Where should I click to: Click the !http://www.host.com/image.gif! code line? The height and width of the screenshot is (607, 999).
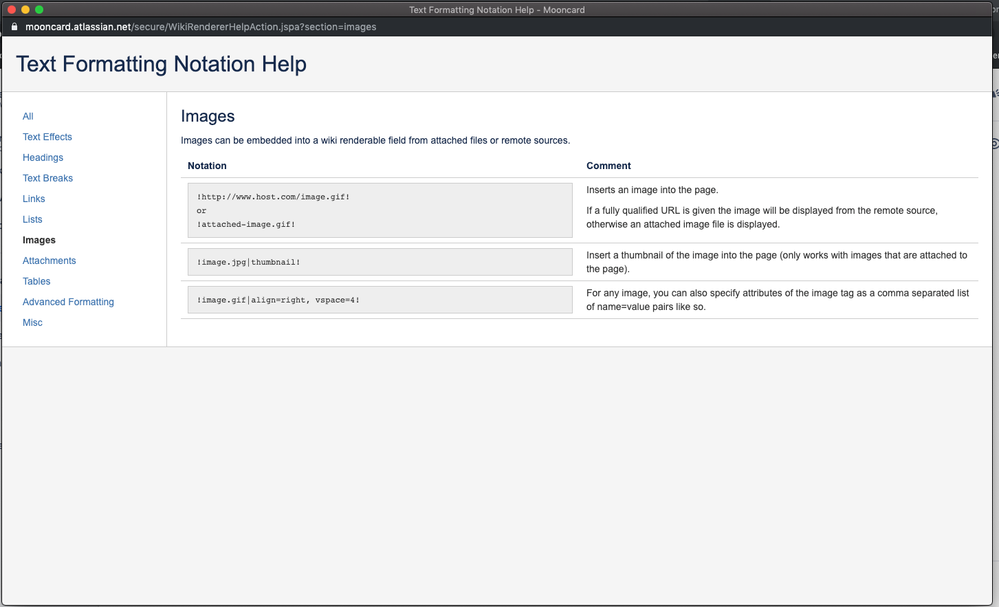[273, 197]
